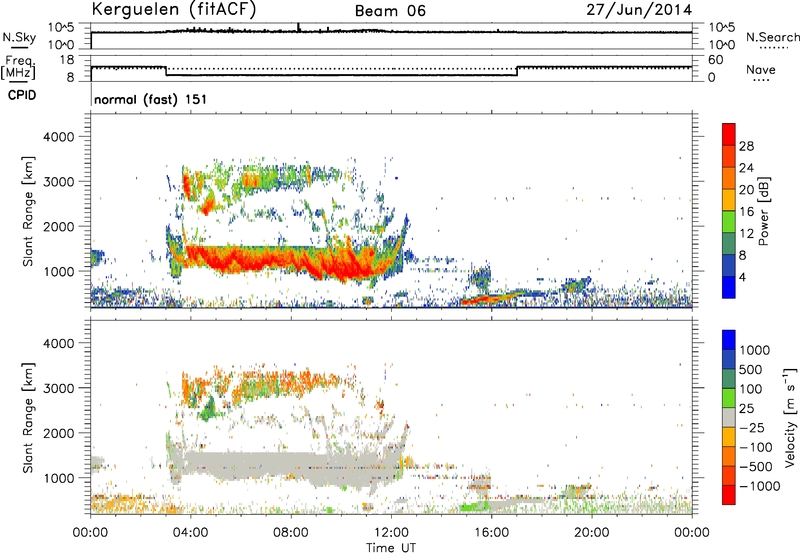Click the 'Nave' legend label

point(760,70)
